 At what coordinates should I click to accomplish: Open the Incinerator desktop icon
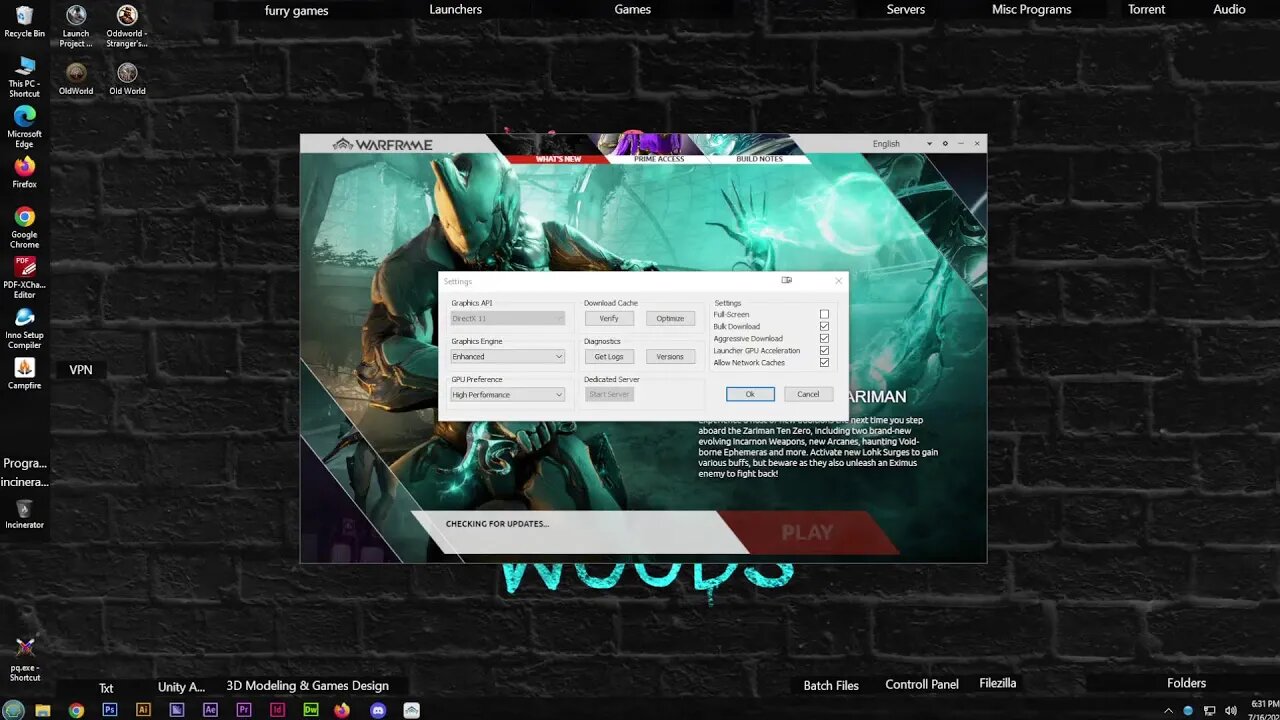(x=24, y=514)
